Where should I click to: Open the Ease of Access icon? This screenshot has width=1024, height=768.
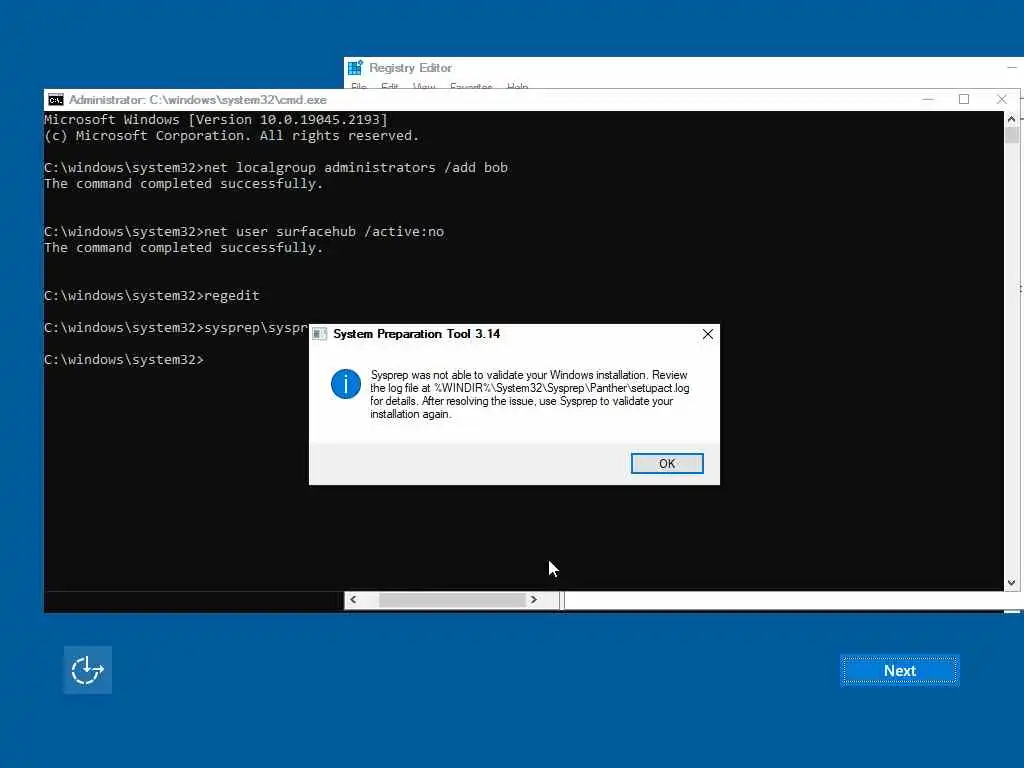click(x=88, y=670)
